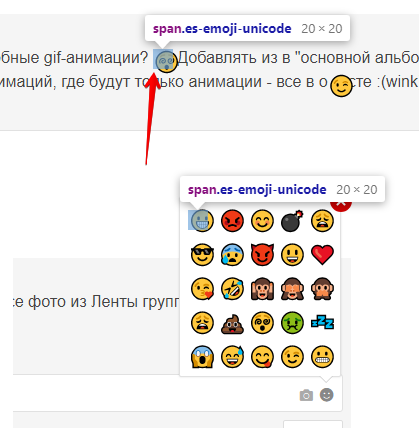Insert the zzz sleeping emoji
The height and width of the screenshot is (428, 419).
click(322, 323)
